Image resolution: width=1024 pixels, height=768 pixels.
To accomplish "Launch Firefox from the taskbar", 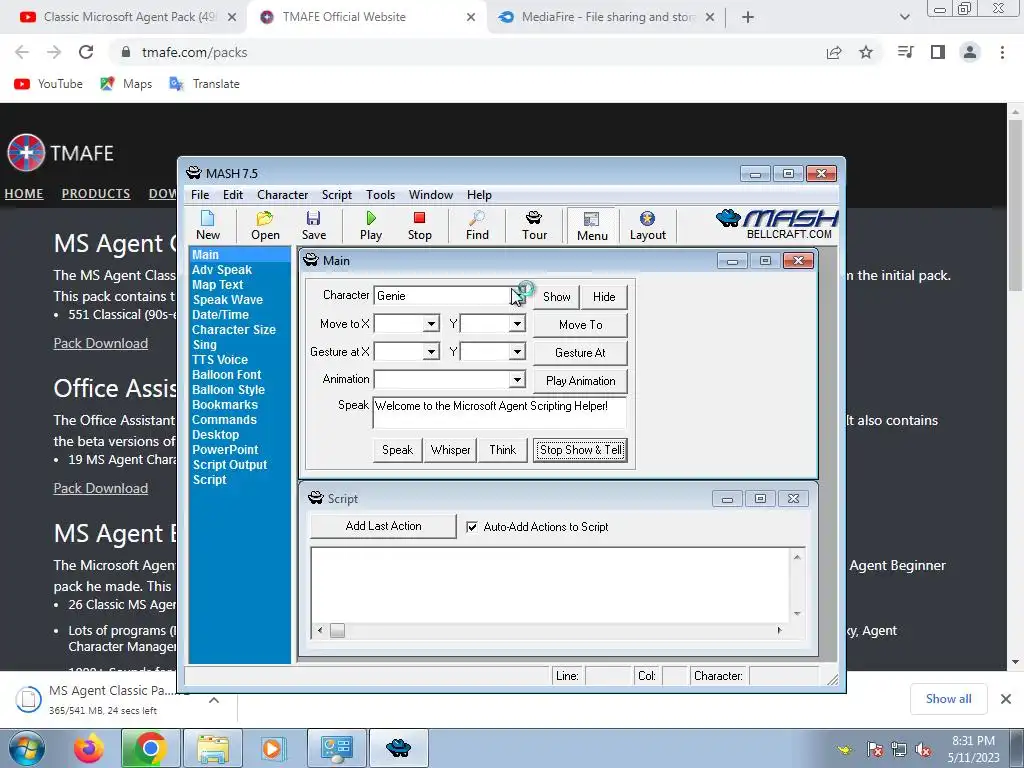I will tap(89, 748).
